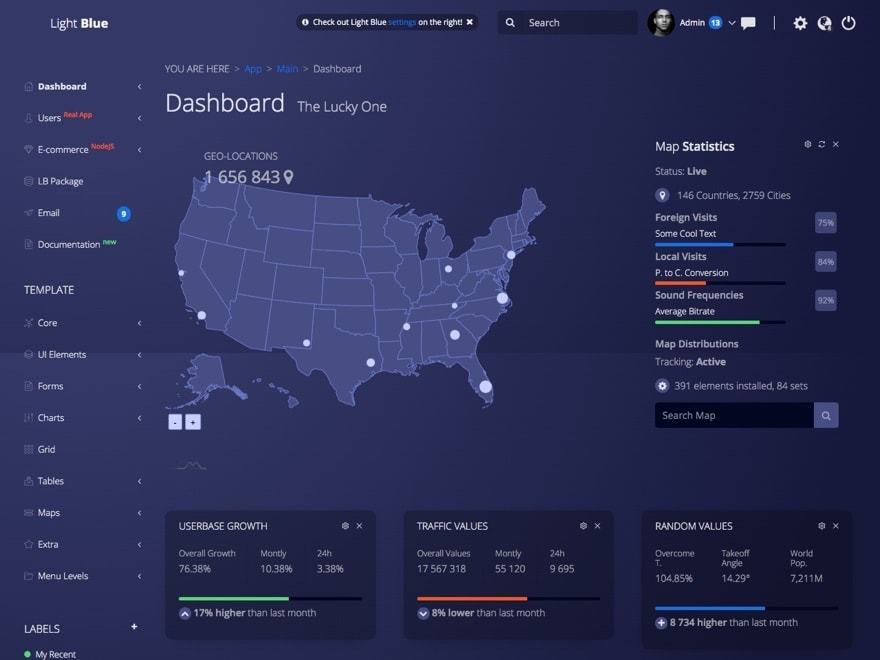
Task: Click the Search Map magnifier button
Action: (x=826, y=415)
